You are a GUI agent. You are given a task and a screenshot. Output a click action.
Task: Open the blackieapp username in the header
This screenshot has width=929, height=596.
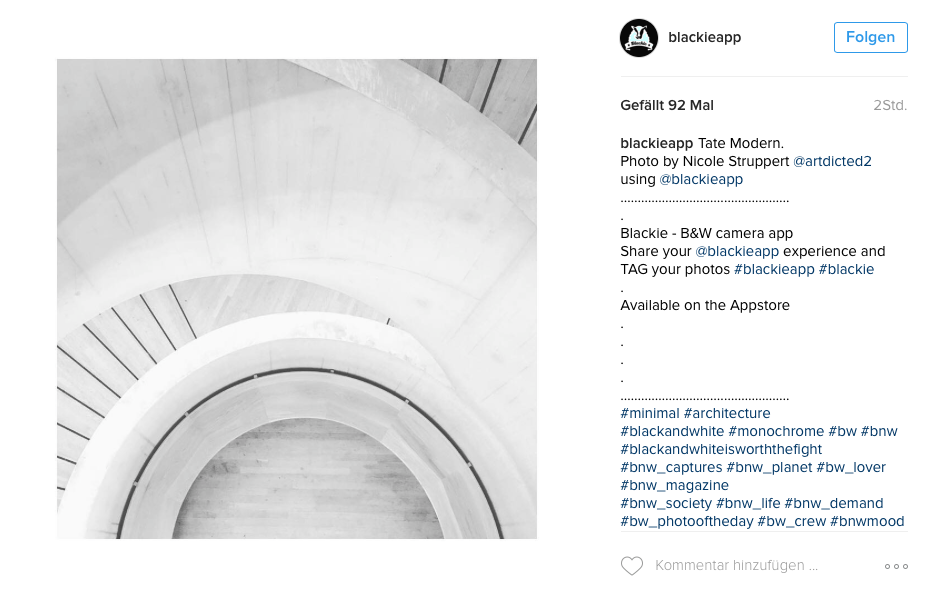point(704,37)
